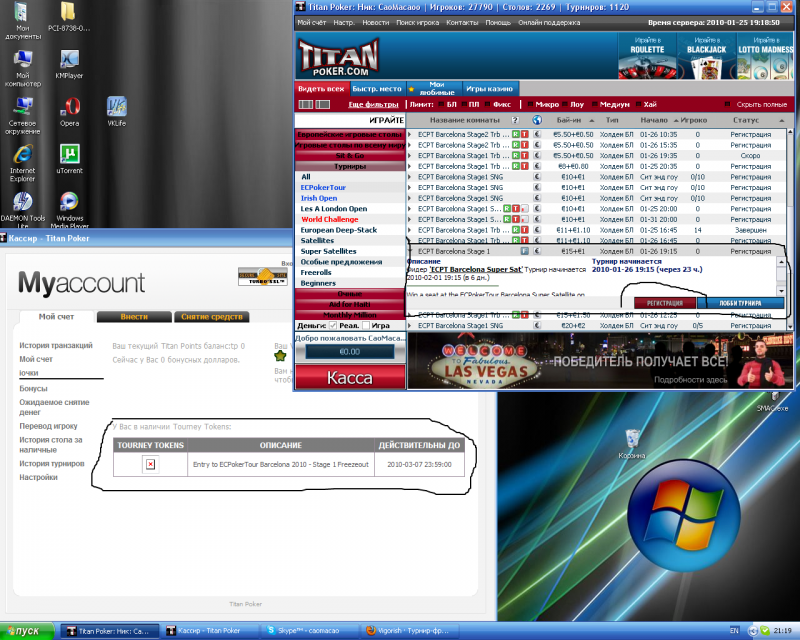This screenshot has height=640, width=800.
Task: Expand the tournament row starting 01-26 10:35
Action: pyautogui.click(x=410, y=135)
